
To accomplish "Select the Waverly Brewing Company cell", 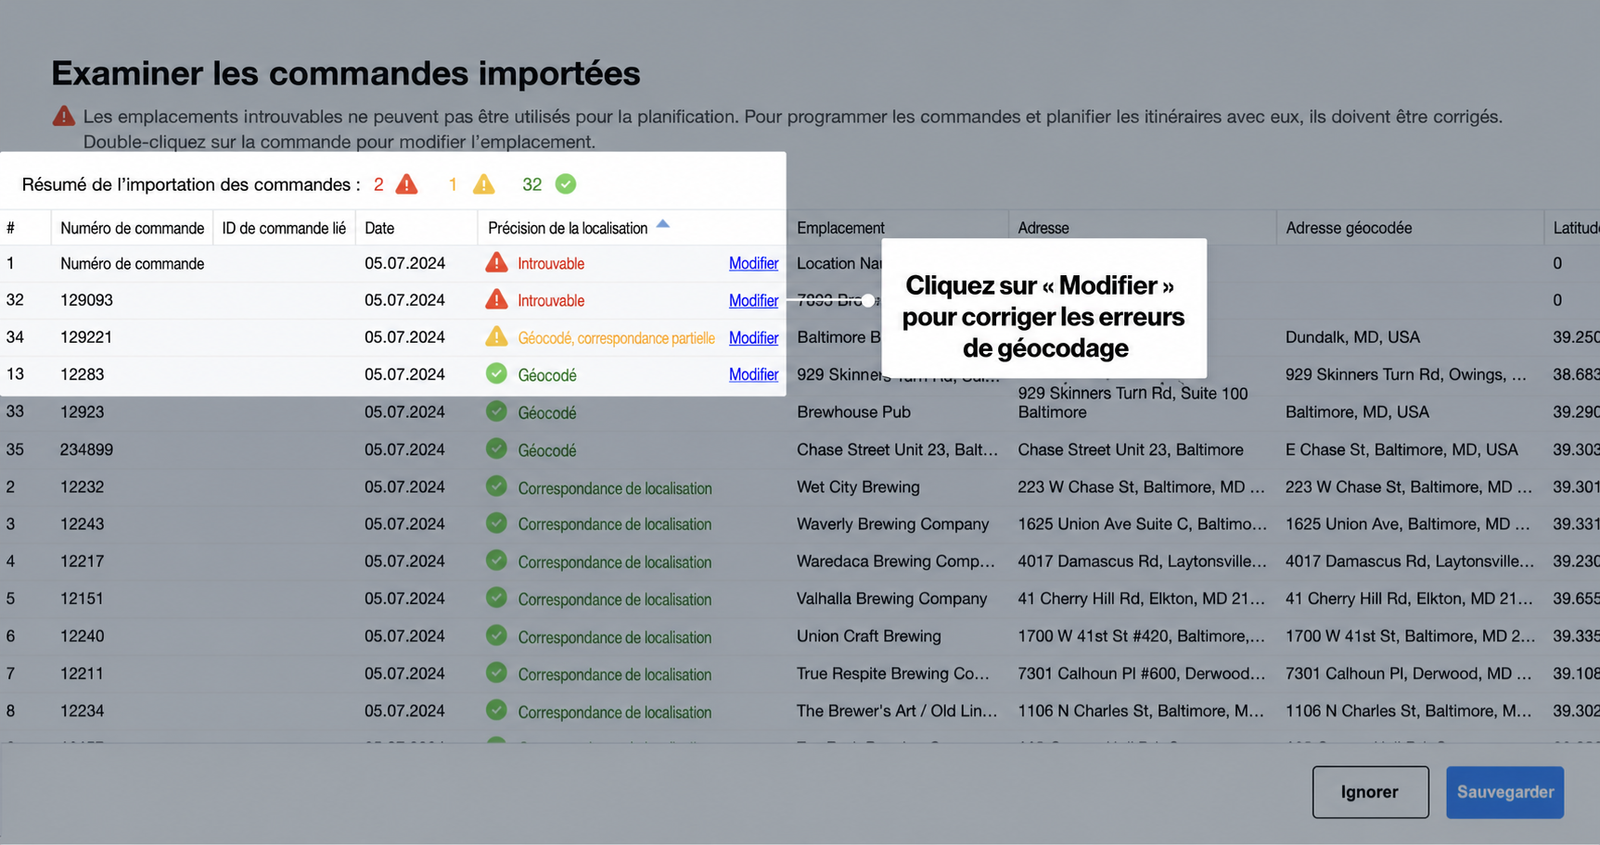I will point(893,524).
